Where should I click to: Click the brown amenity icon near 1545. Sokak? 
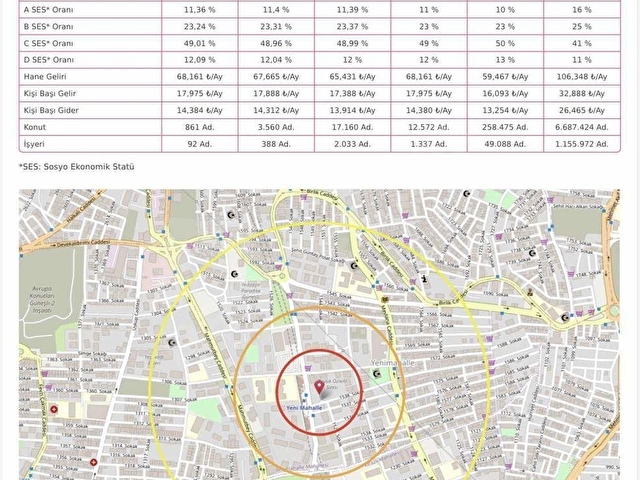384,300
